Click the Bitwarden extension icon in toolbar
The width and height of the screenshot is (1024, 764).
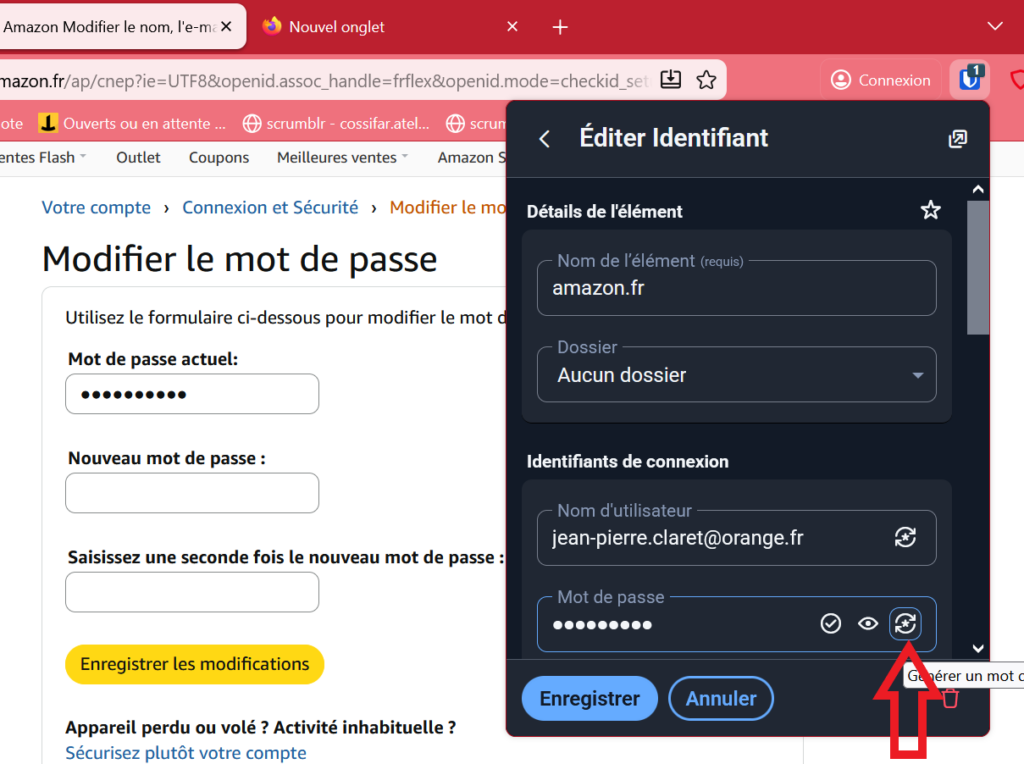969,79
